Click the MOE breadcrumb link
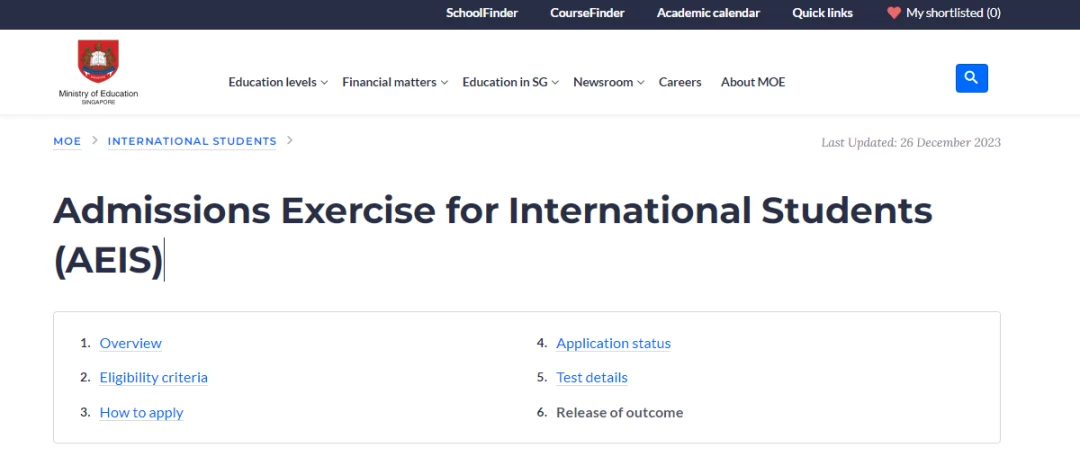 click(67, 141)
